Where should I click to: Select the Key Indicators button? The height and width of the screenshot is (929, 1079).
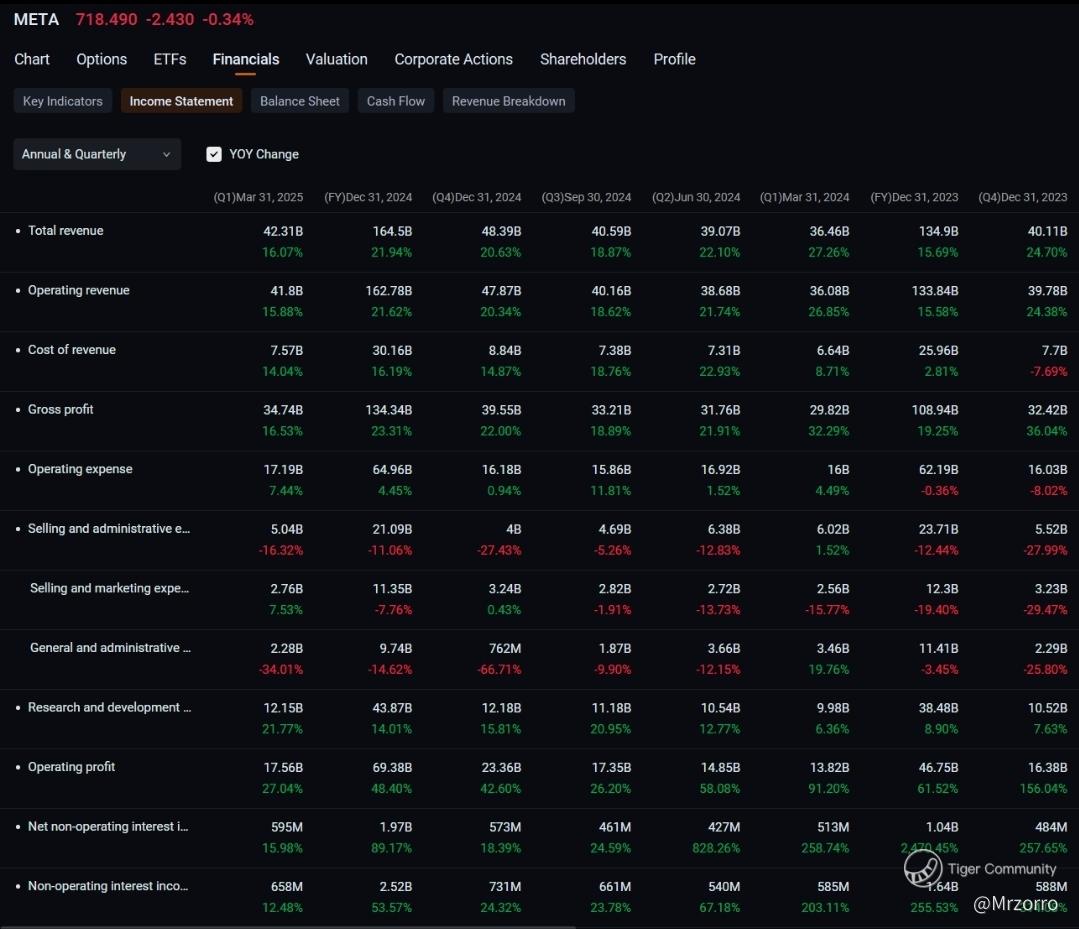63,101
